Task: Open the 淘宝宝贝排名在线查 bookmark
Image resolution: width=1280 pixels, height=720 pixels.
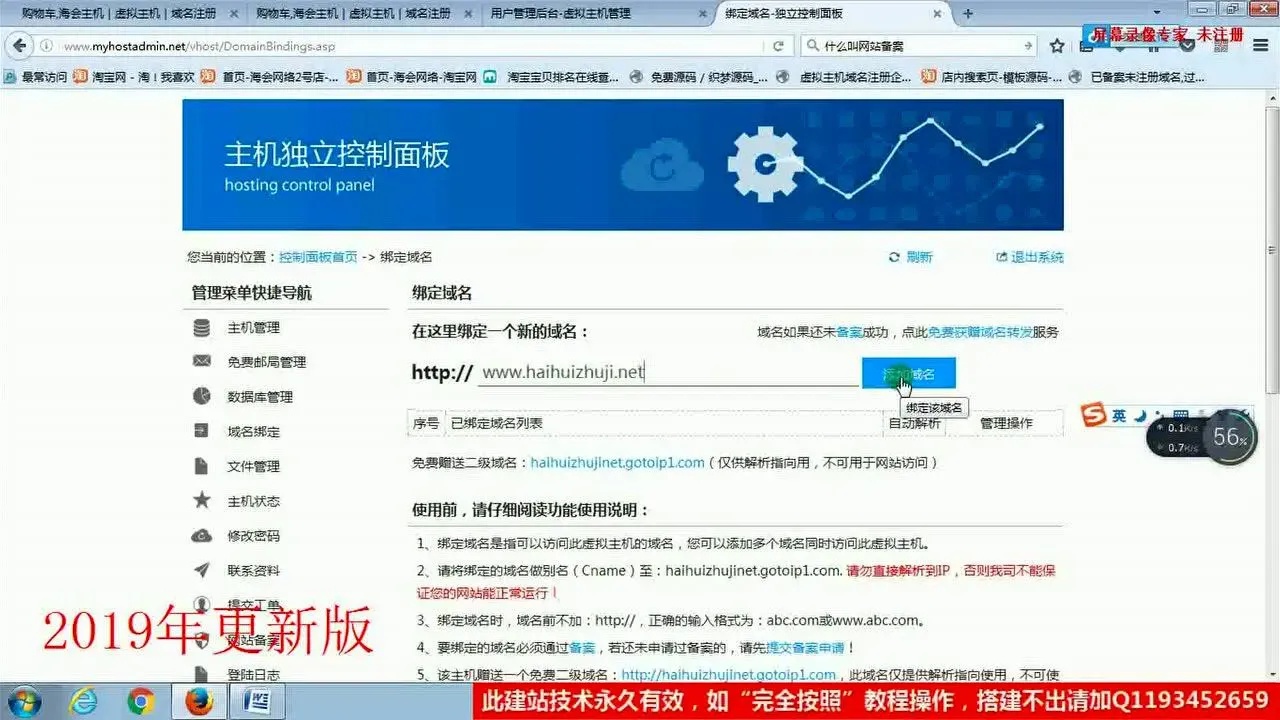Action: coord(551,76)
